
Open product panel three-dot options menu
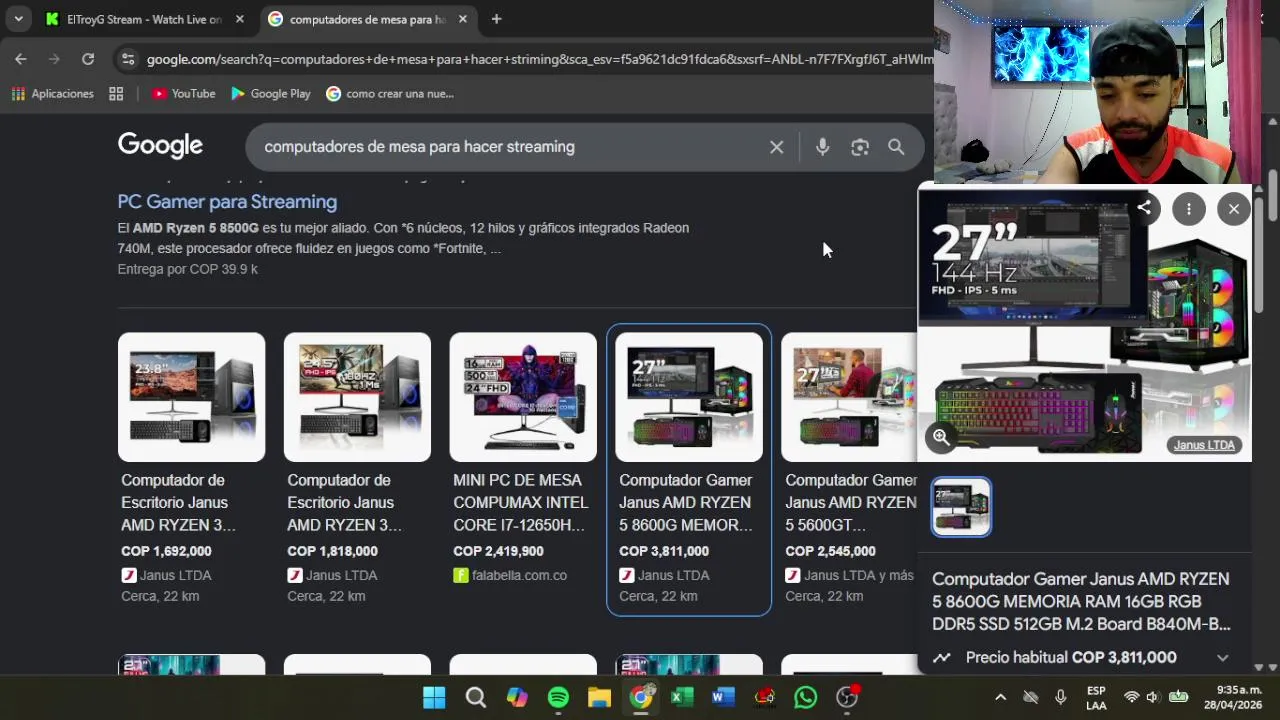click(x=1189, y=209)
